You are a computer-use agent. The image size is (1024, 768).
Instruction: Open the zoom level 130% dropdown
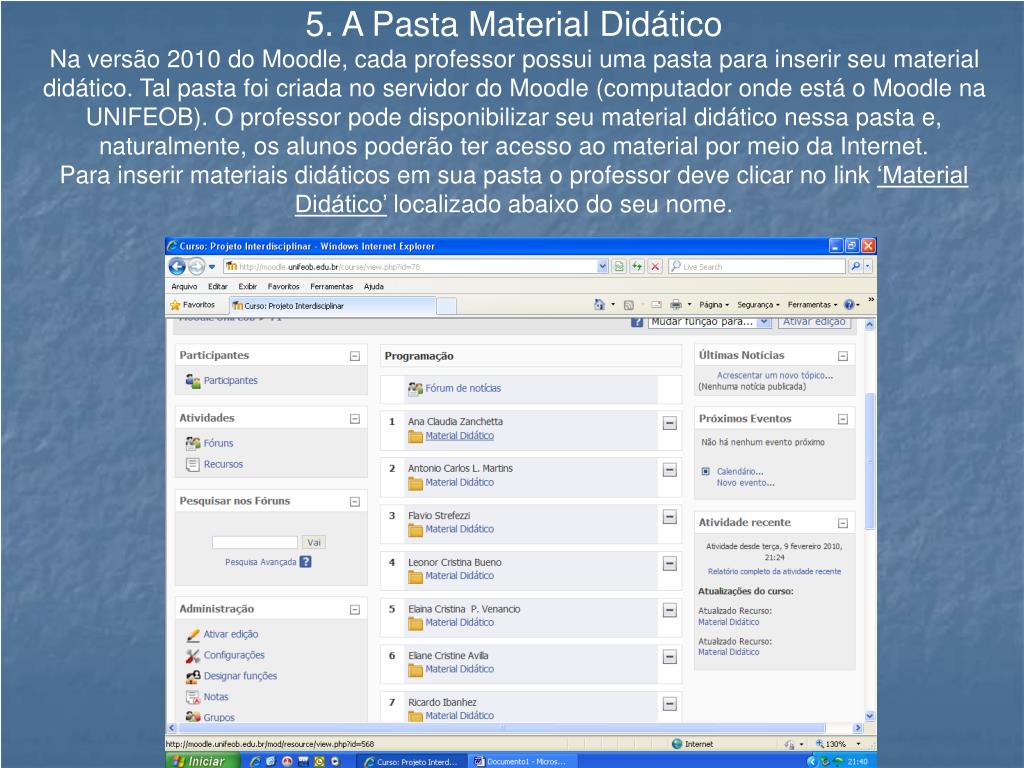[858, 744]
